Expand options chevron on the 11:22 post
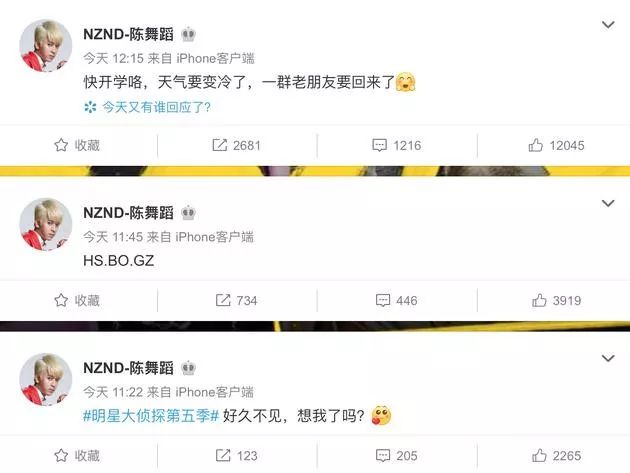This screenshot has width=630, height=473. [608, 358]
